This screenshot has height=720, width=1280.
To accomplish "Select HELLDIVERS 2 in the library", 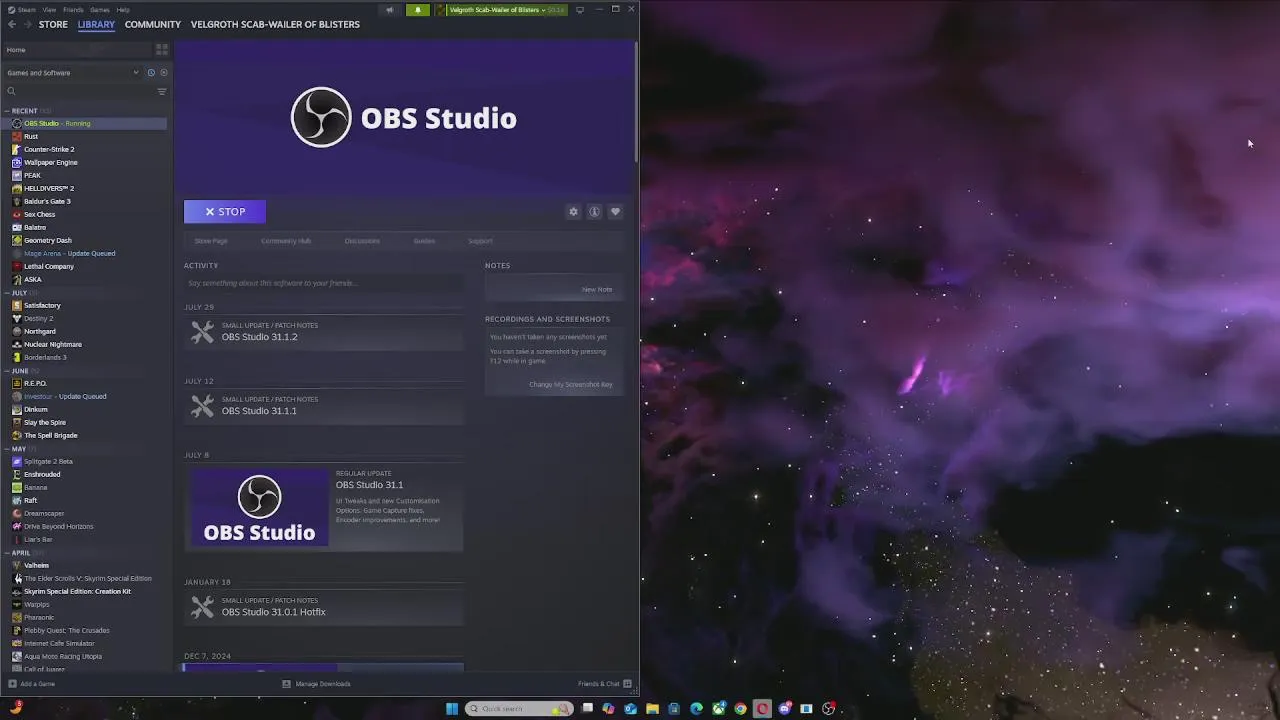I will 49,188.
